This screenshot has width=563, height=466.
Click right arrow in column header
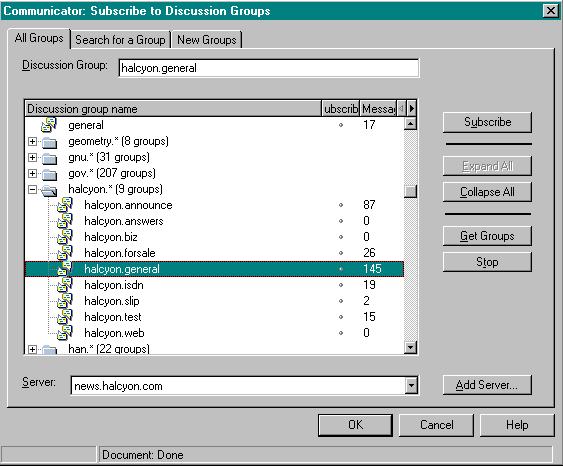coord(411,108)
